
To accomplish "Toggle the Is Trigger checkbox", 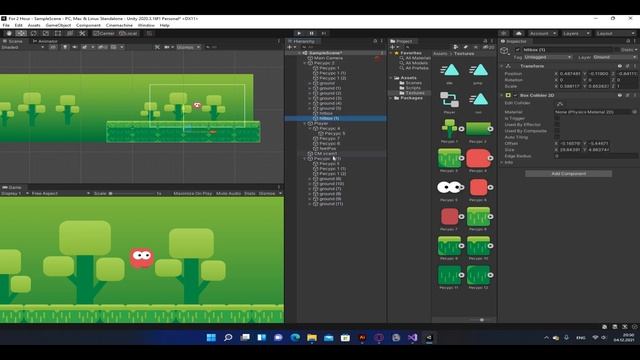I will point(557,118).
